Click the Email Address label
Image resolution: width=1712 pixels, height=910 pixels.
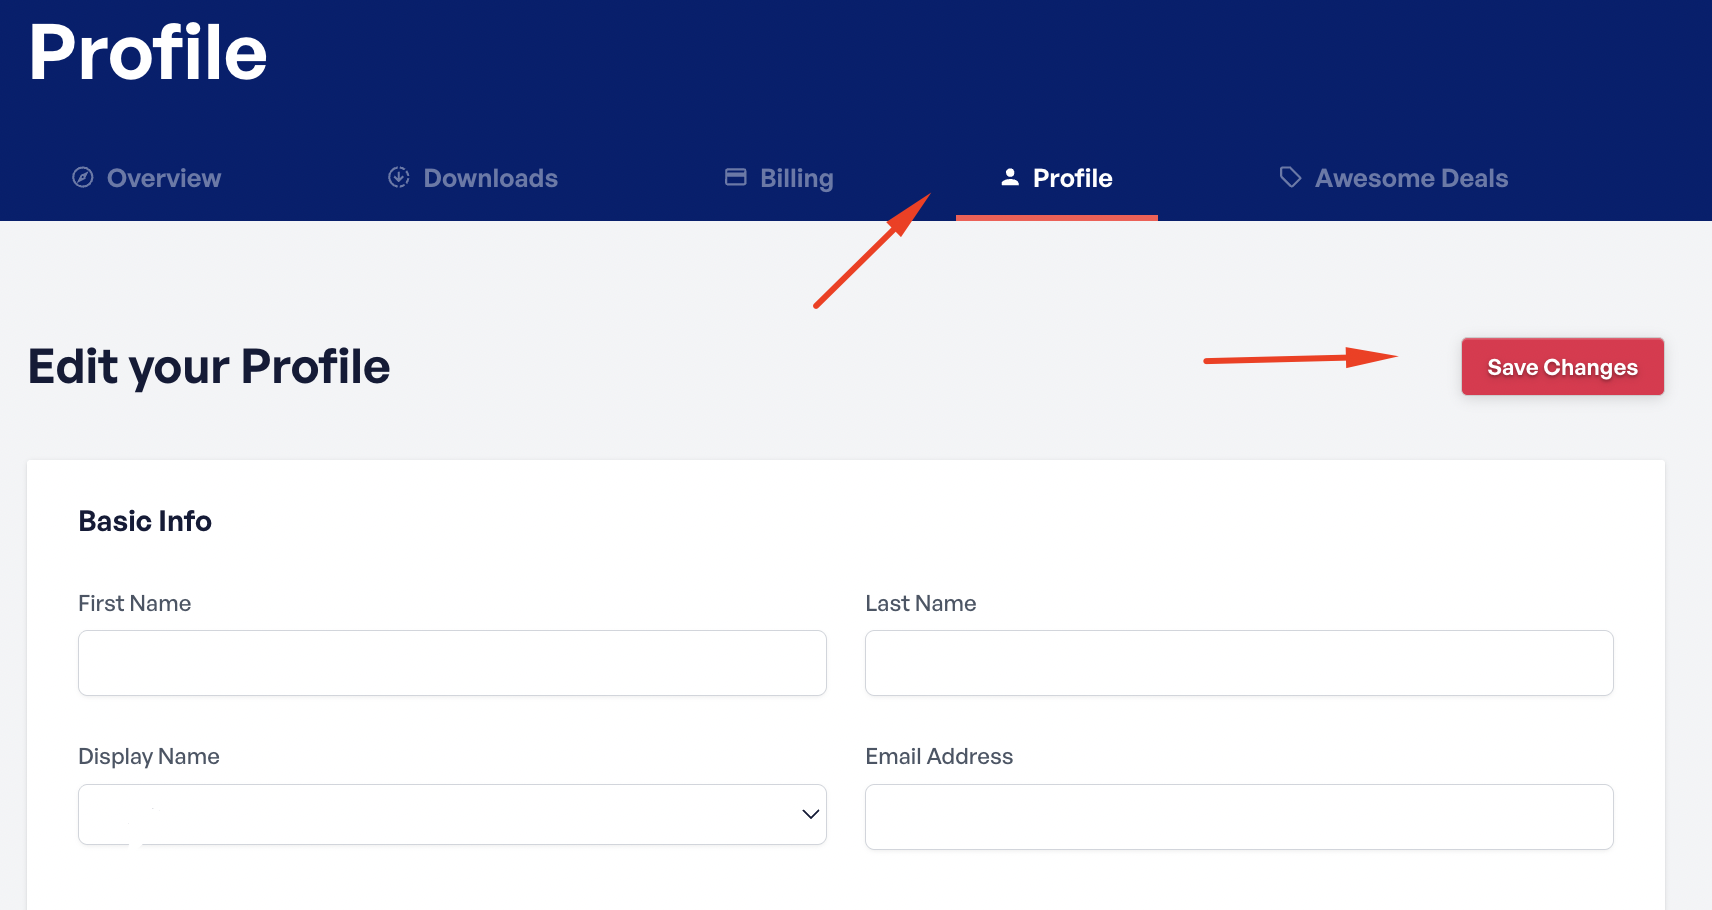[x=939, y=757]
